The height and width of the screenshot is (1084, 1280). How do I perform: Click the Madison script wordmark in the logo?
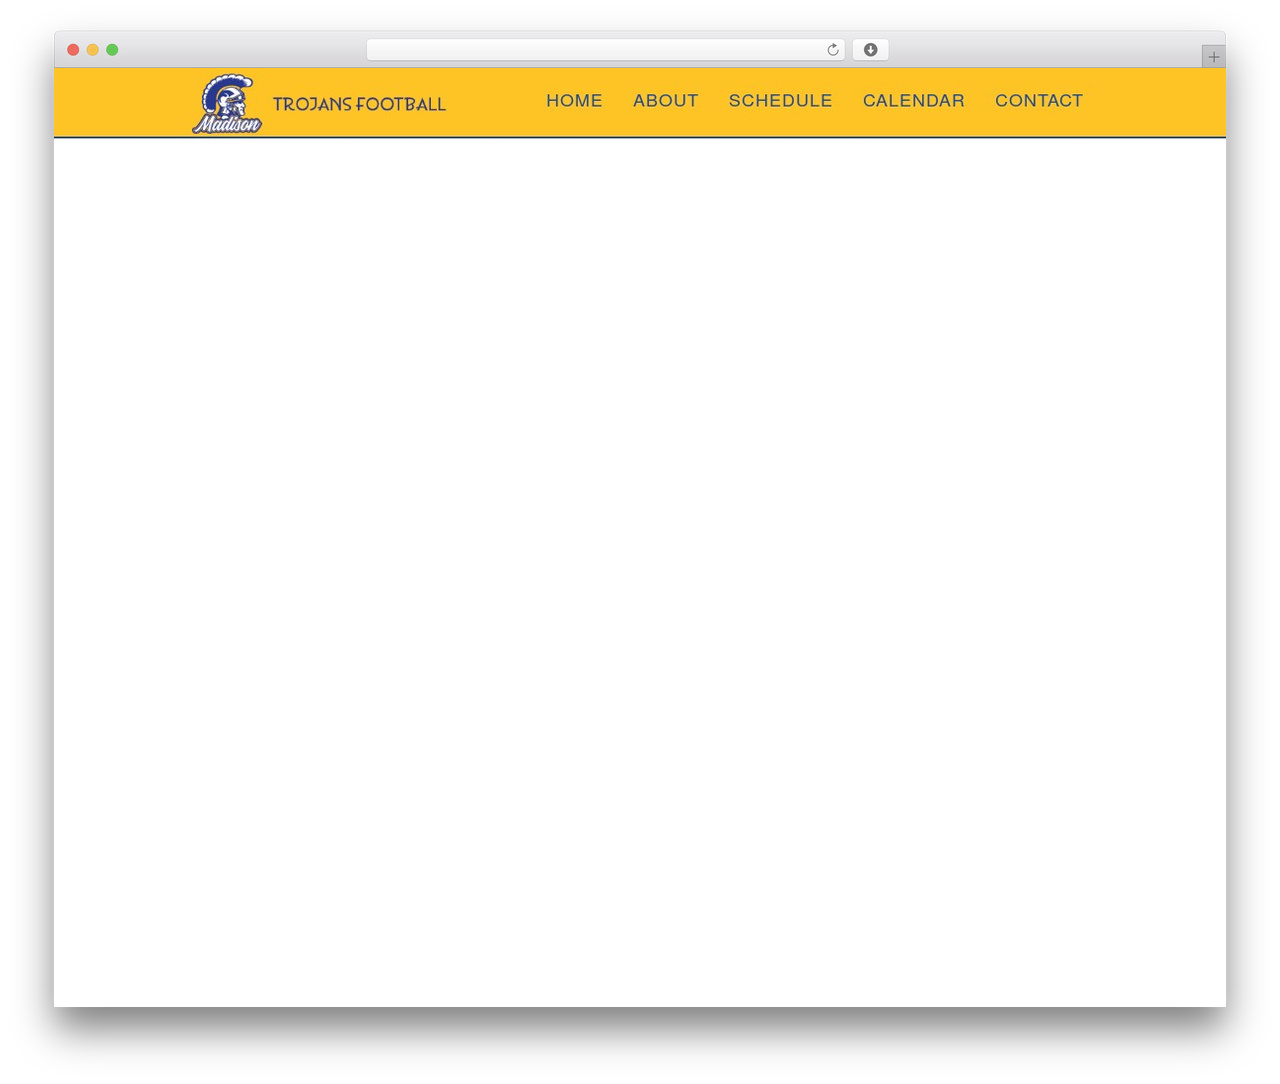point(227,124)
